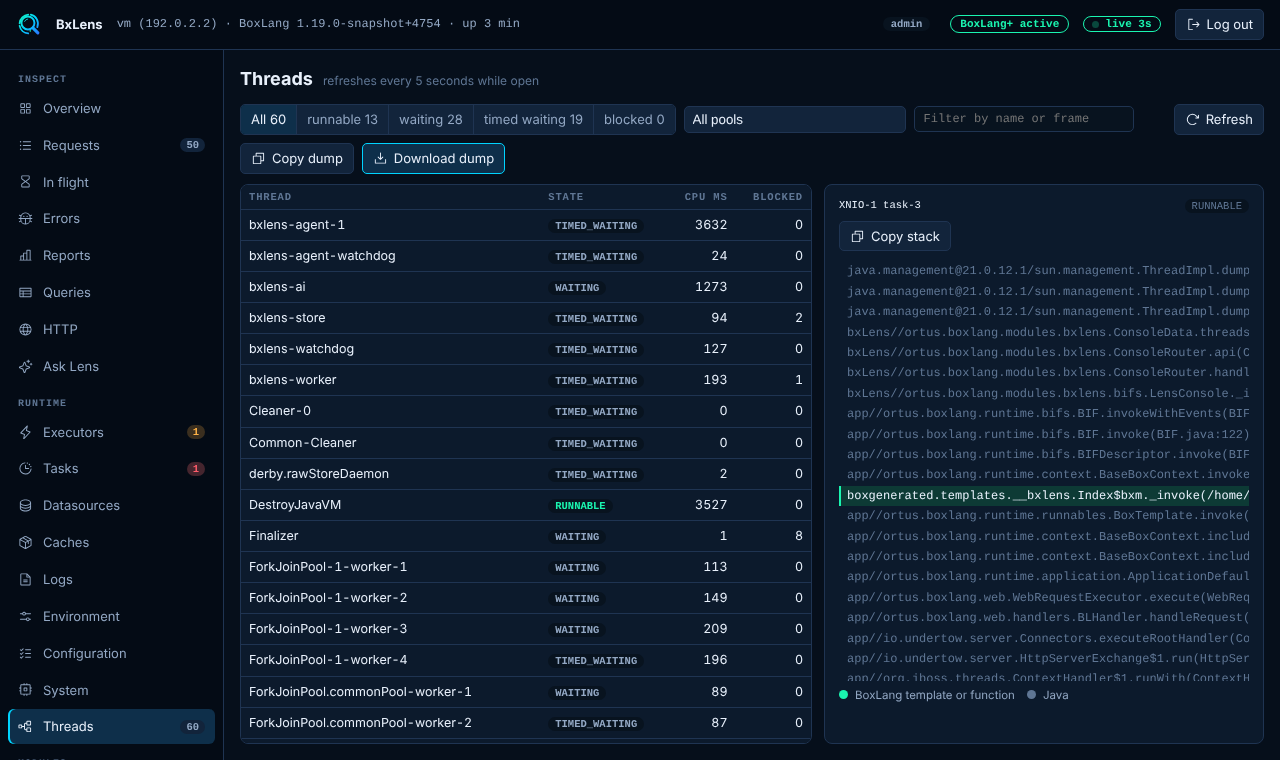
Task: Select the ForkJoinPool-1-worker-3 row
Action: click(526, 629)
